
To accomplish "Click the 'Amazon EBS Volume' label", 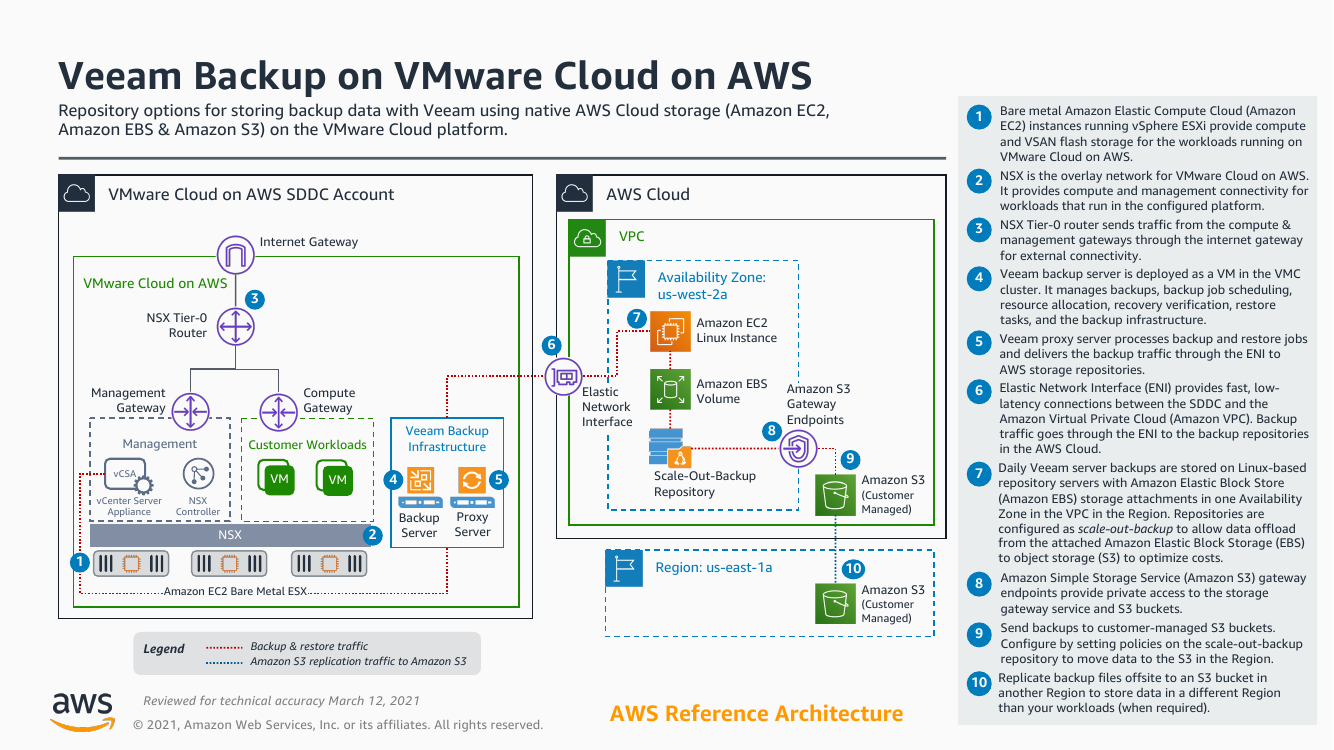I will pos(732,391).
